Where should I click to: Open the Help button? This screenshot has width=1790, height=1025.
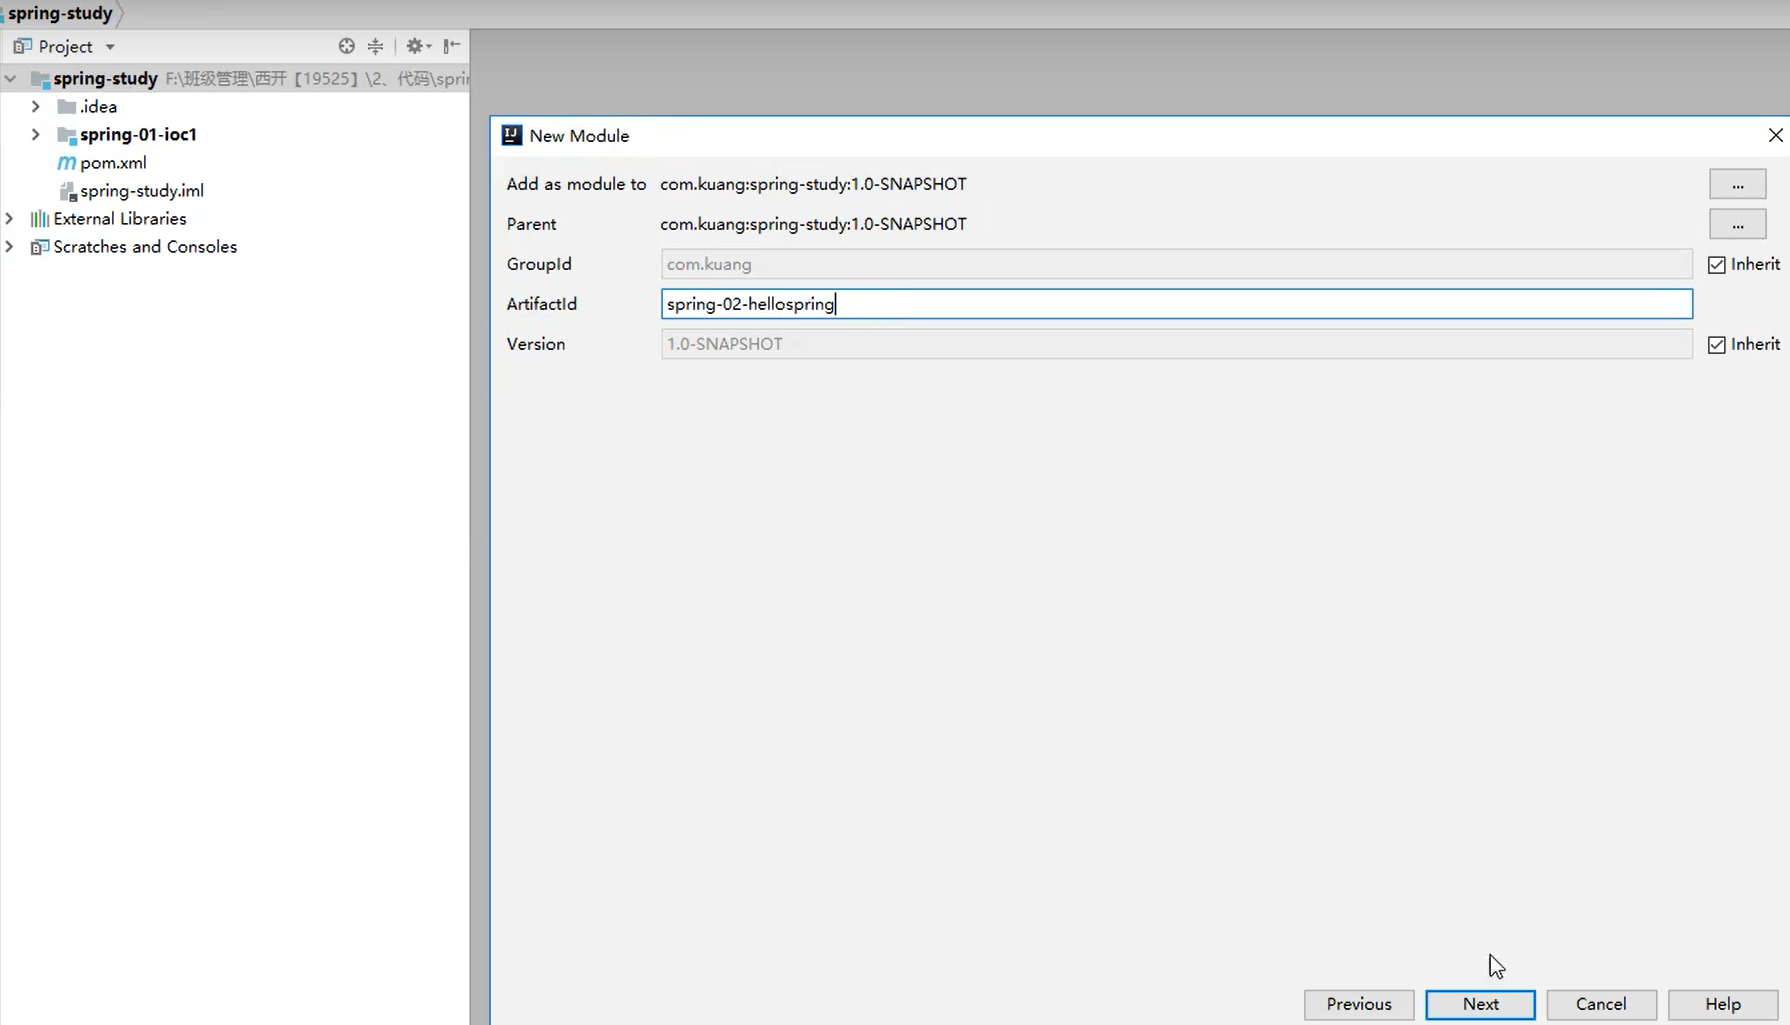[1723, 1004]
